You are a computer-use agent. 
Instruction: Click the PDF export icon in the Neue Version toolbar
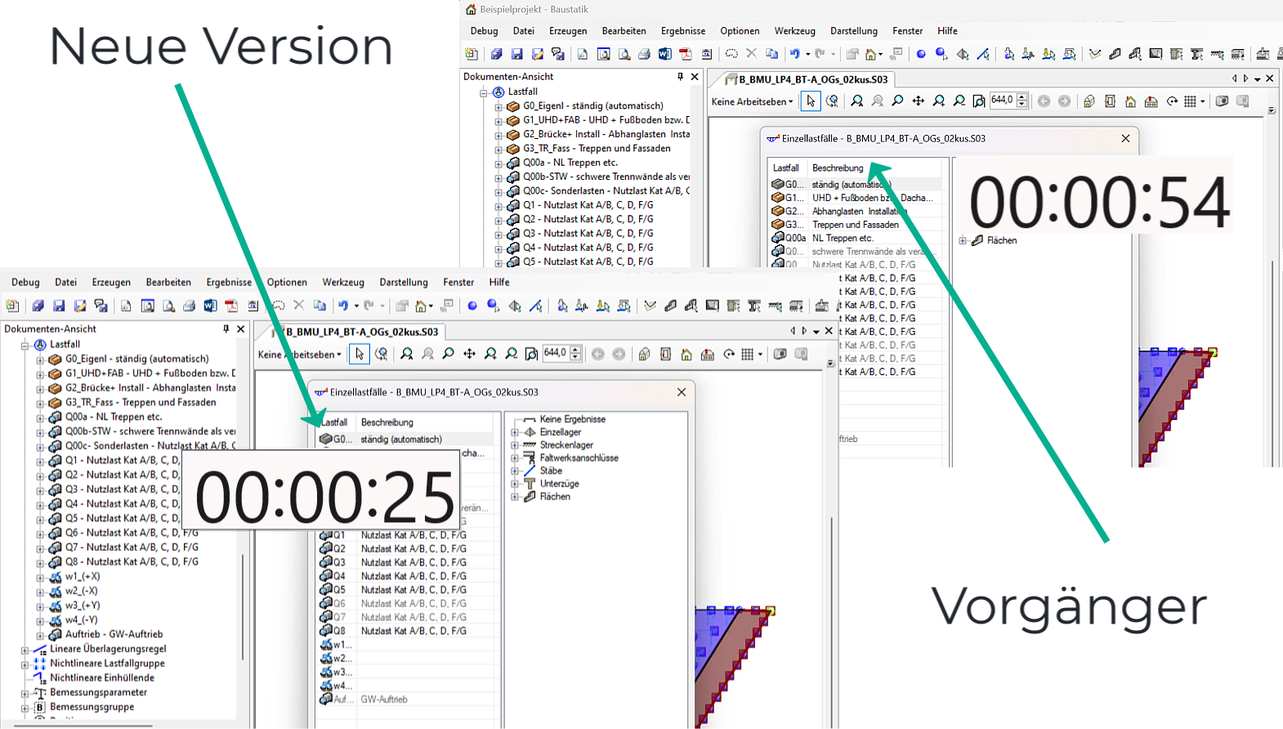coord(231,306)
